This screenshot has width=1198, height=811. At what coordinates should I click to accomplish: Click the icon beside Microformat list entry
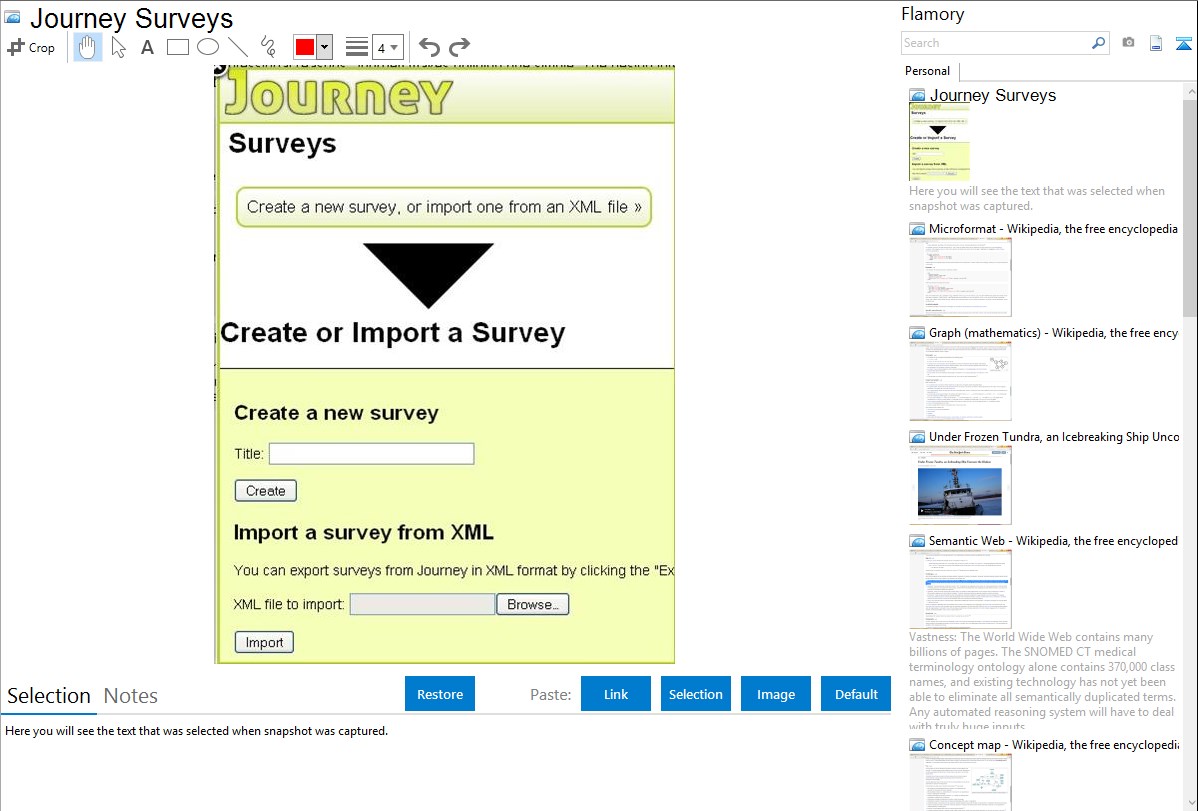[917, 229]
